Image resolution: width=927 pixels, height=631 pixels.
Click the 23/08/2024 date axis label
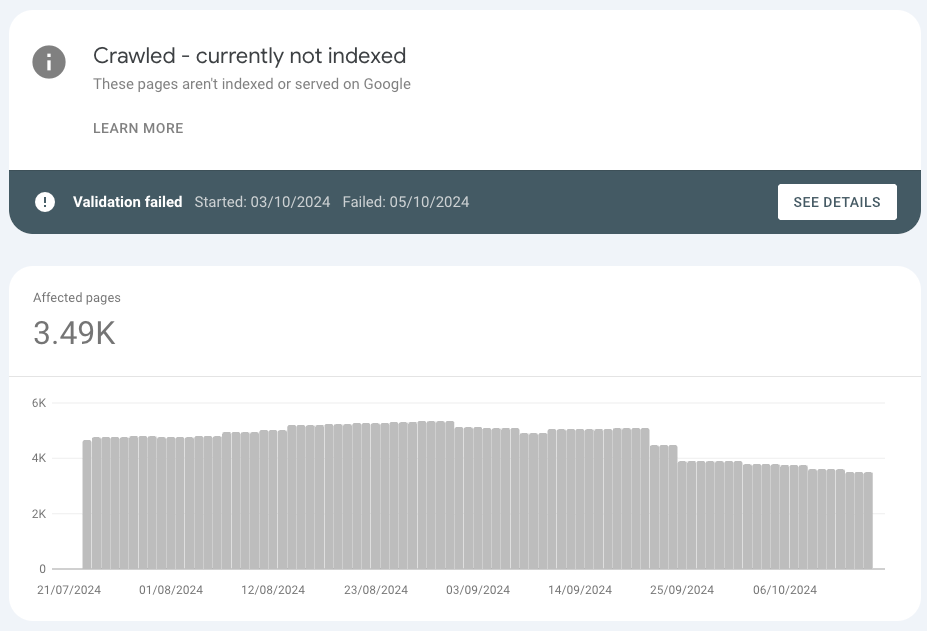tap(376, 590)
